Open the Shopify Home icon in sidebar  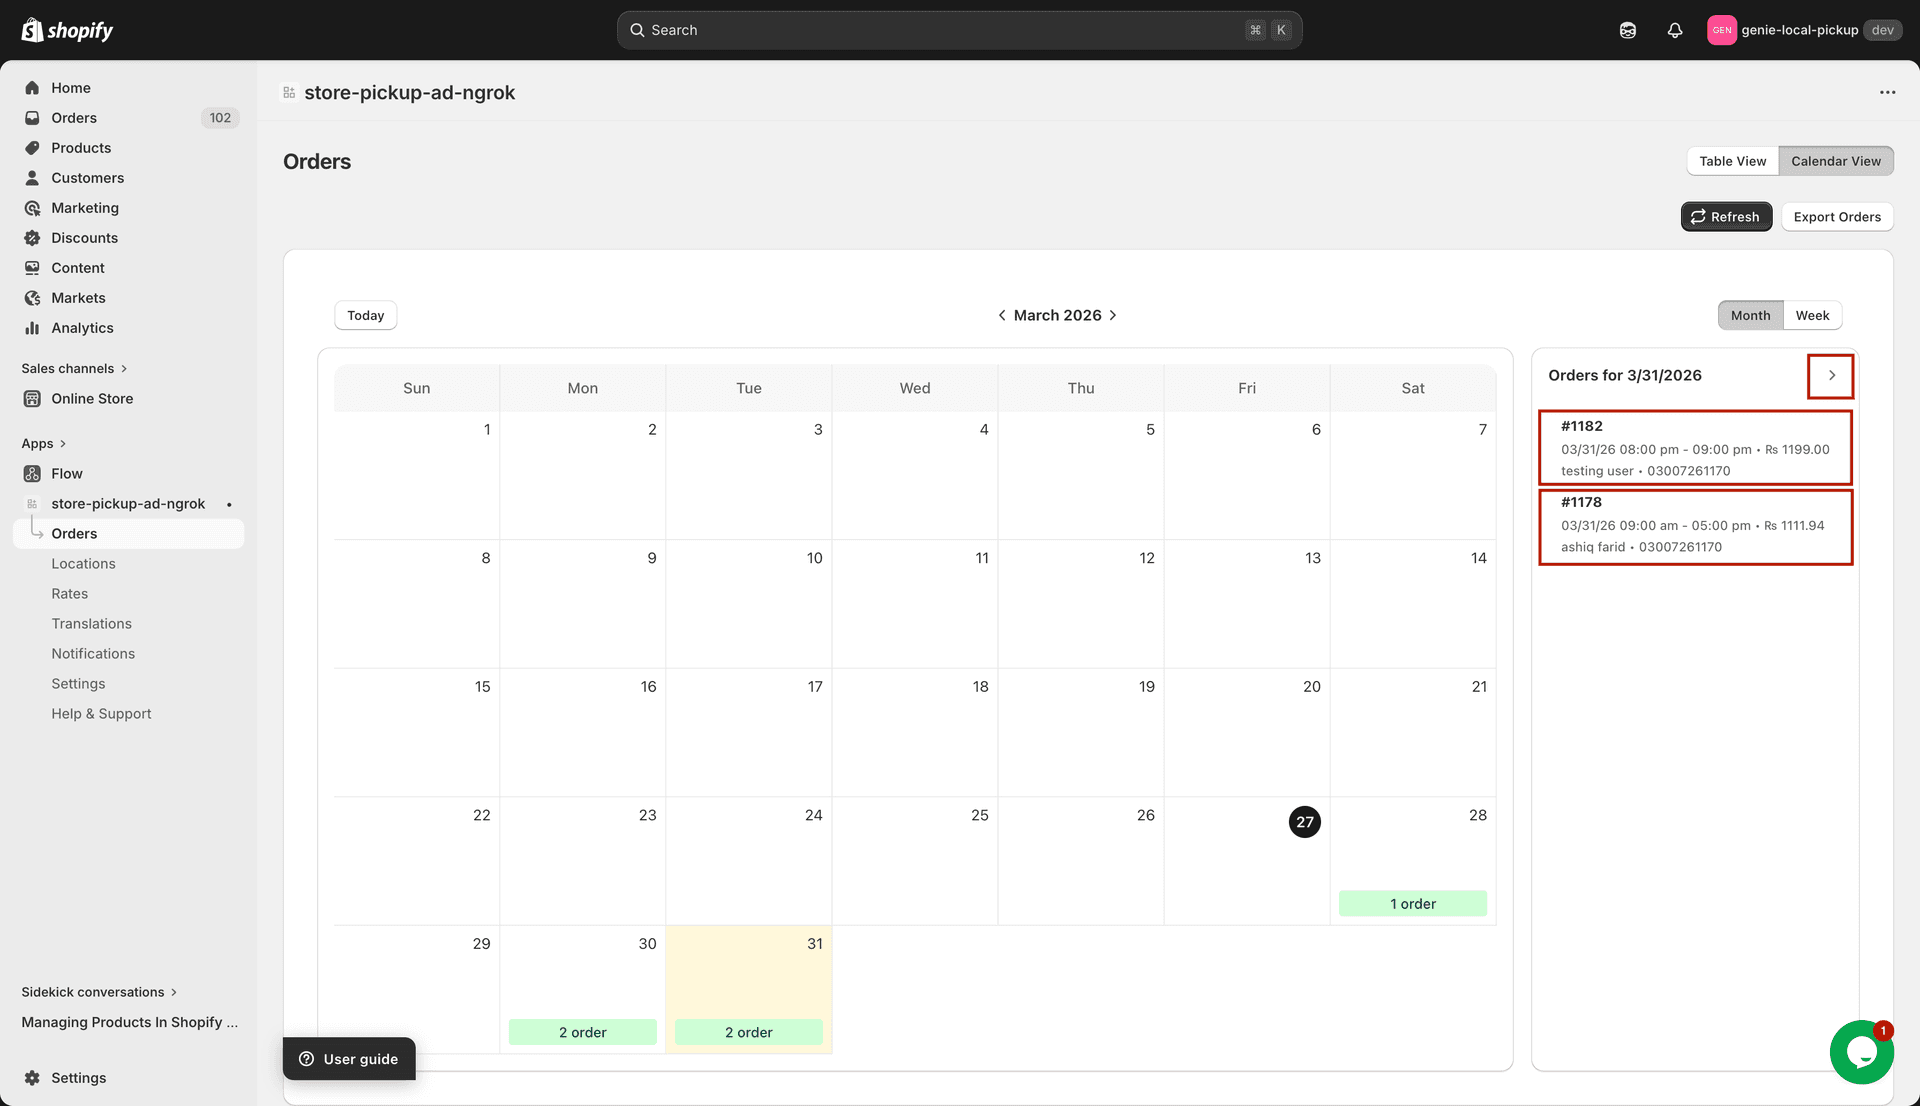coord(33,88)
